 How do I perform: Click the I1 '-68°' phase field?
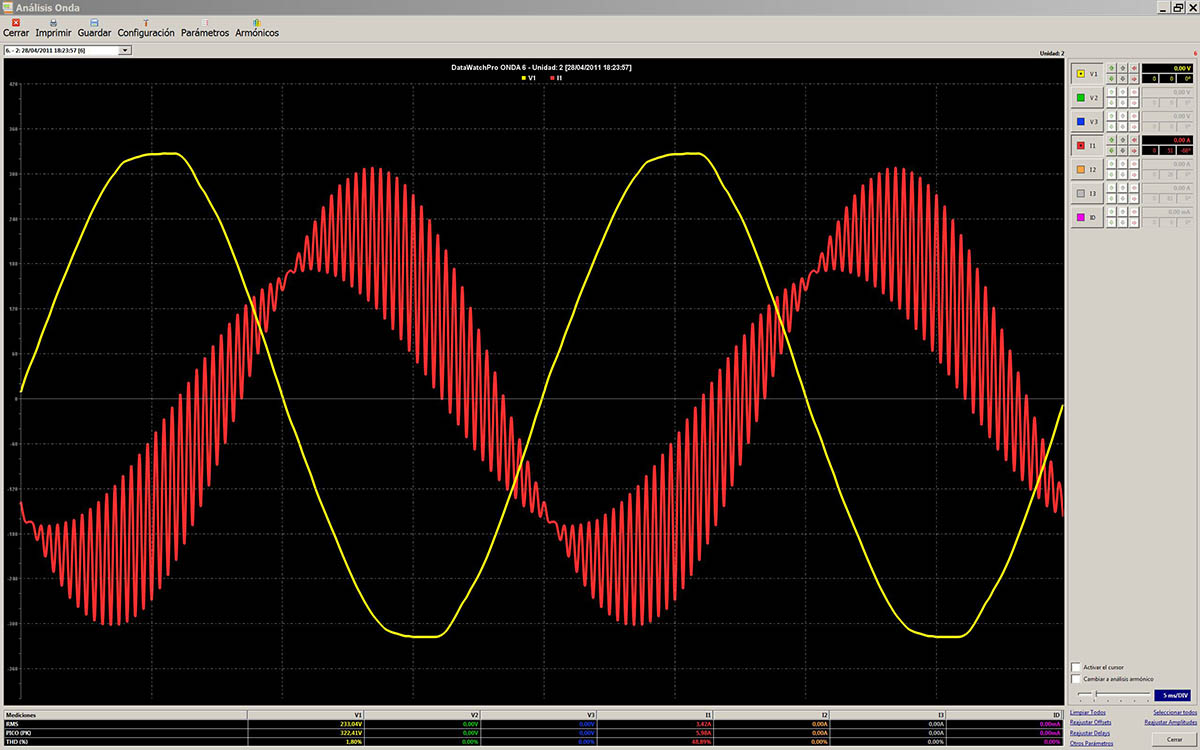[1185, 151]
